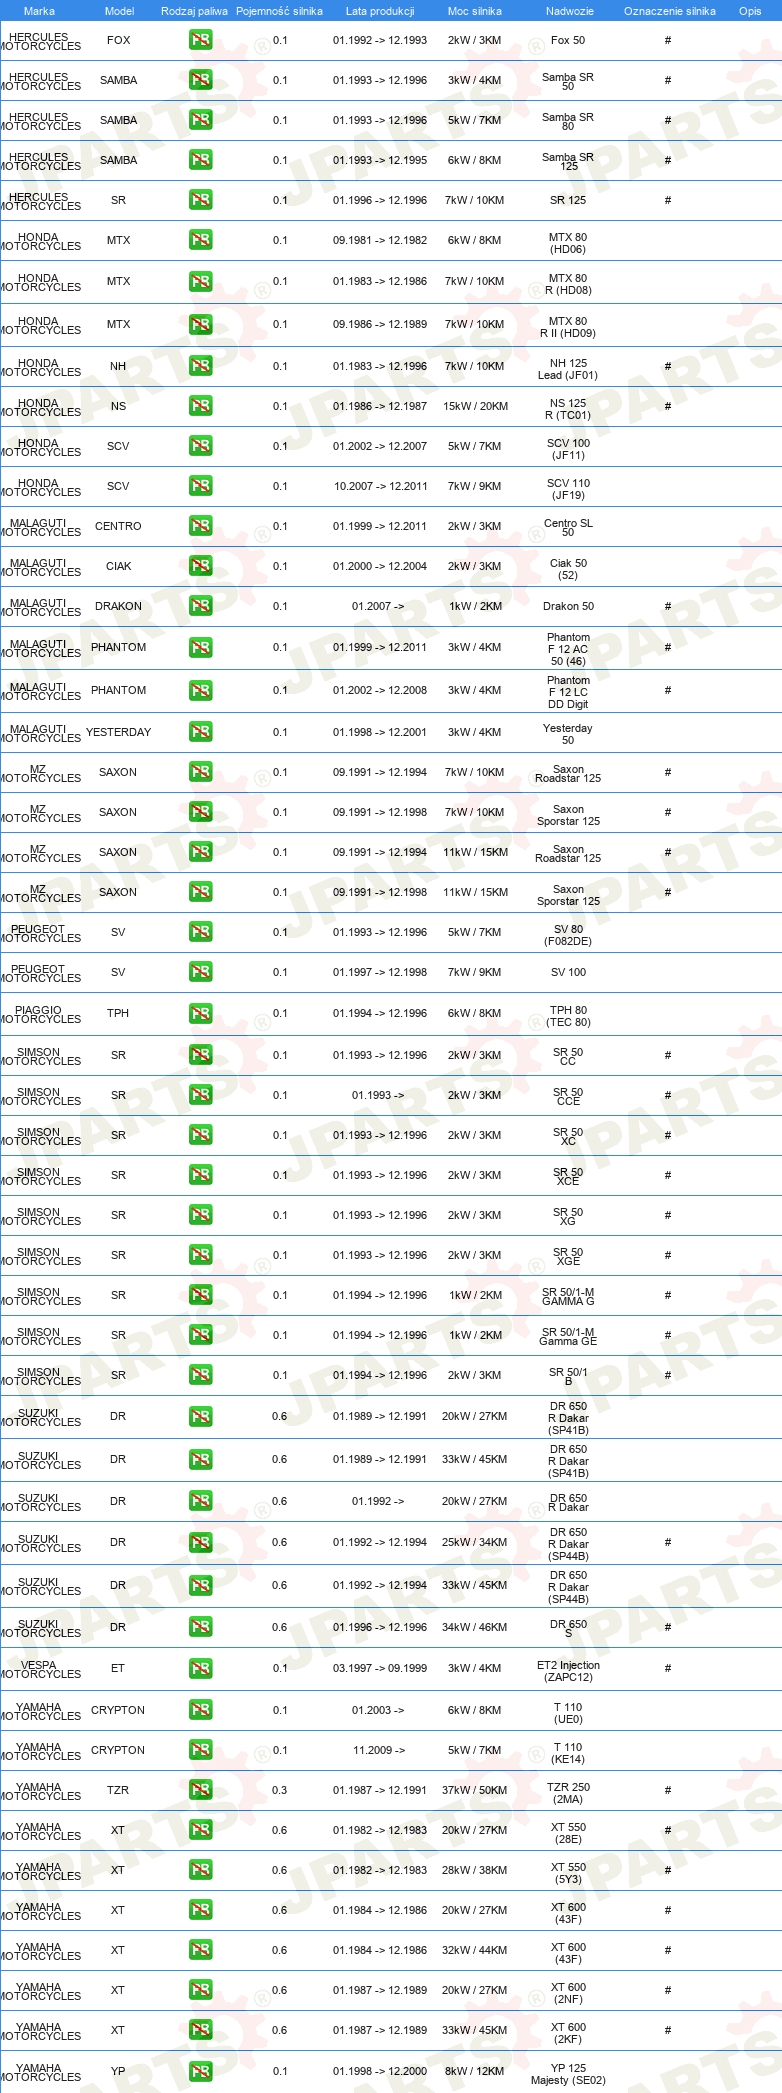Click the fuel icon for XT 550 (28E)
782x2093 pixels.
[x=200, y=1830]
